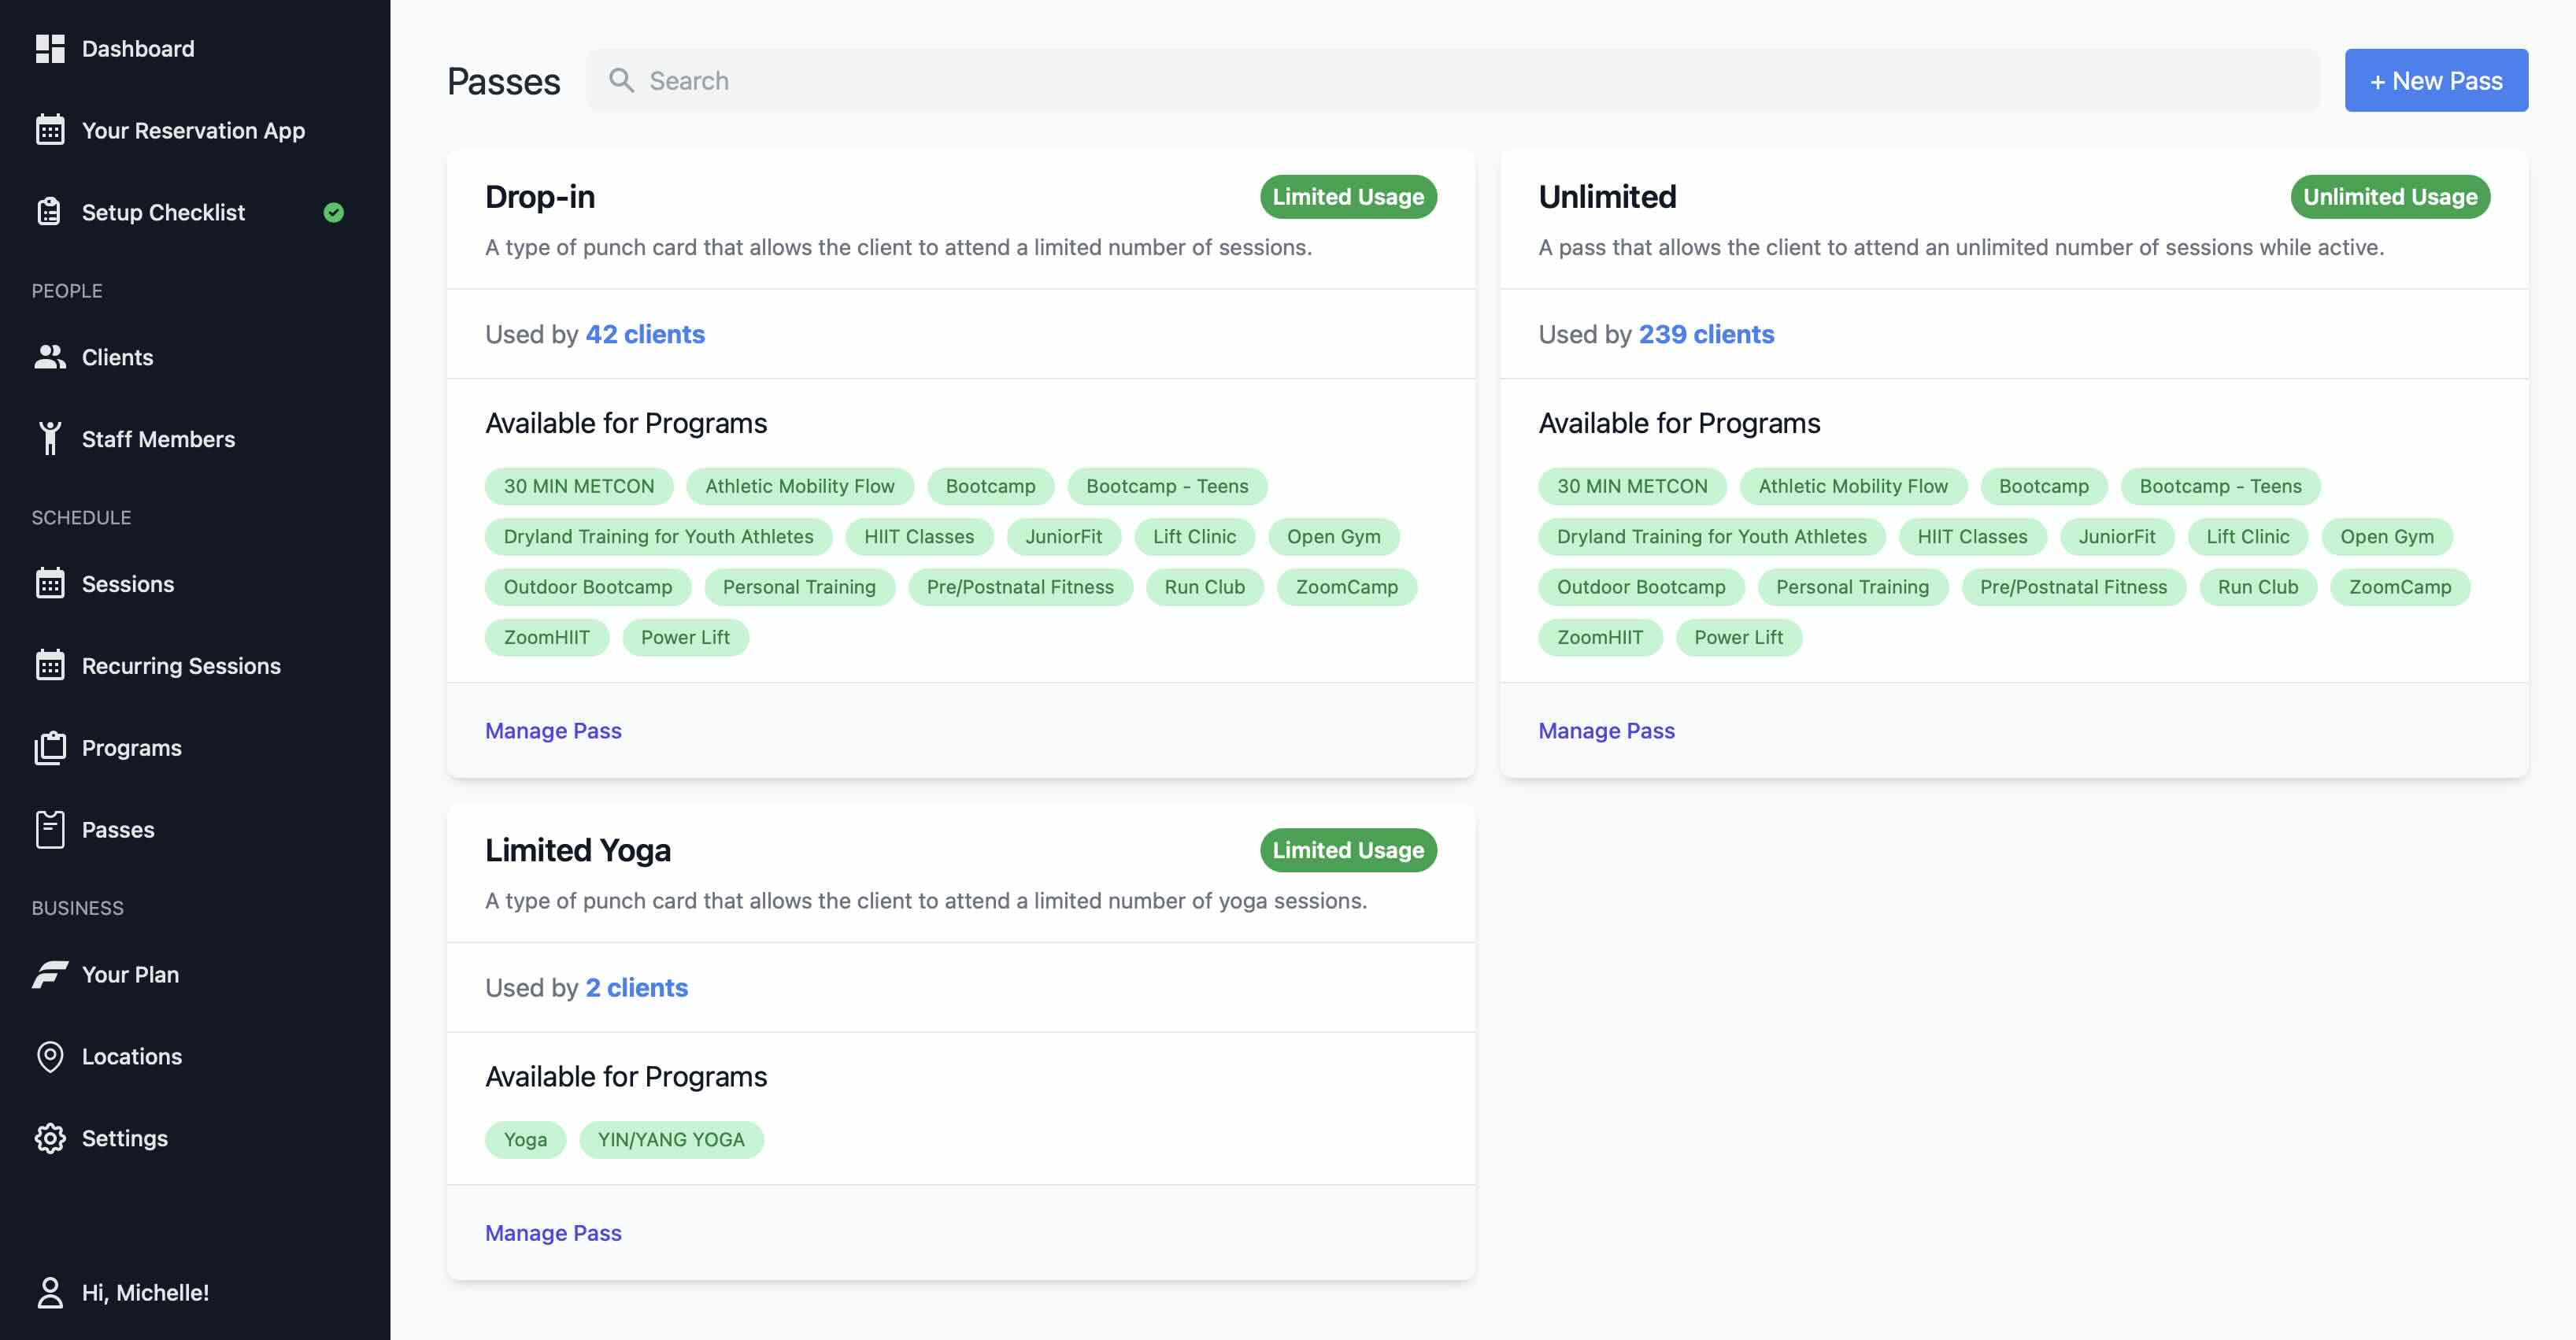Image resolution: width=2576 pixels, height=1340 pixels.
Task: Select the Setup Checklist clipboard icon
Action: tap(50, 212)
